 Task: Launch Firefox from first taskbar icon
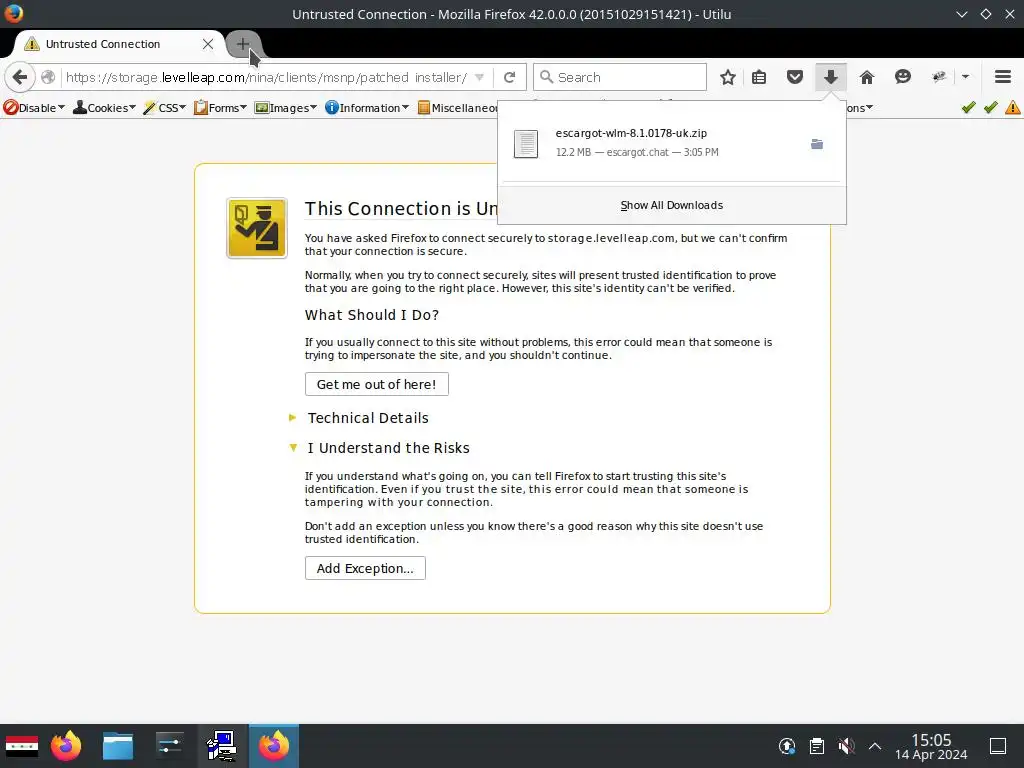(66, 746)
